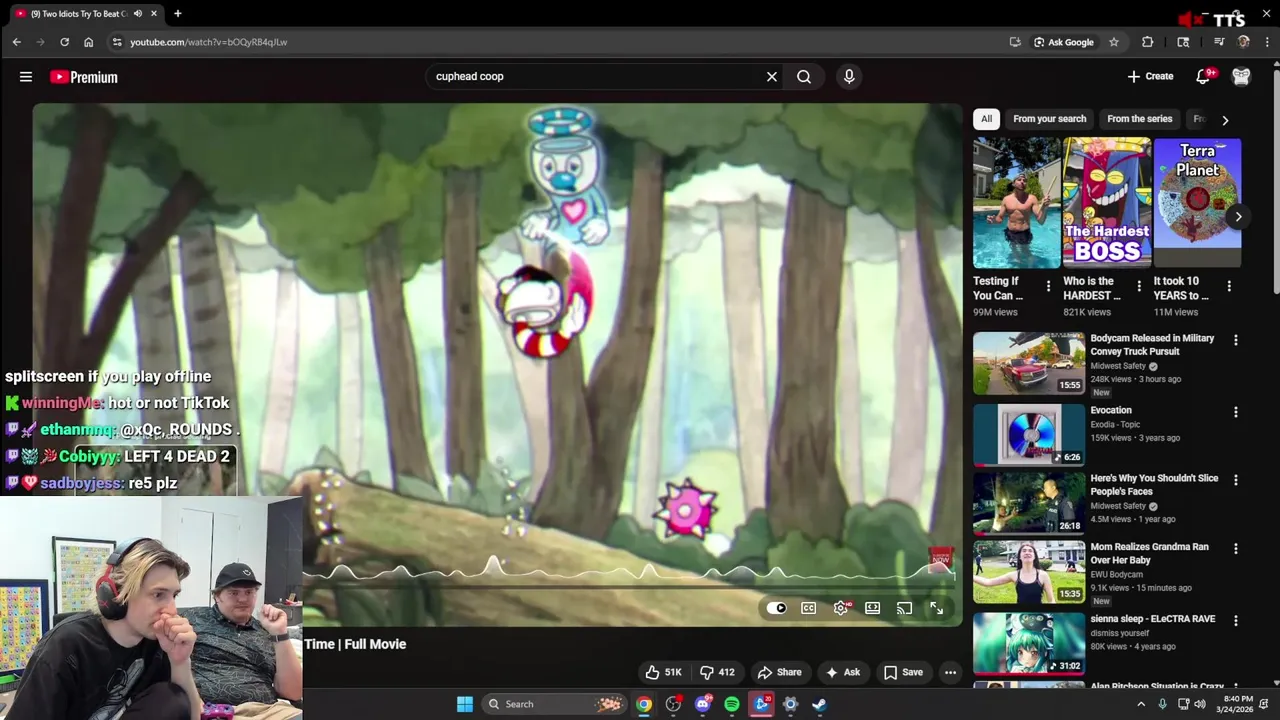Open Bodycam Released truck pursuit thumbnail
This screenshot has height=720, width=1280.
point(1029,364)
